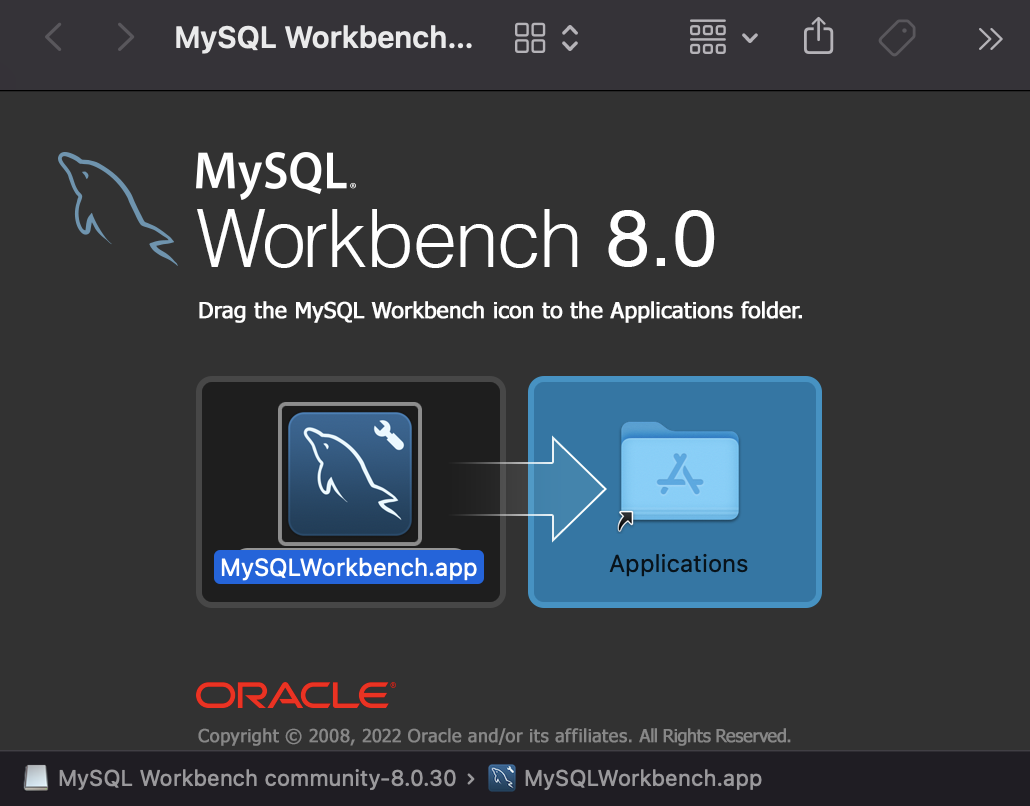The height and width of the screenshot is (806, 1030).
Task: Click the Edit Tags icon
Action: [897, 37]
